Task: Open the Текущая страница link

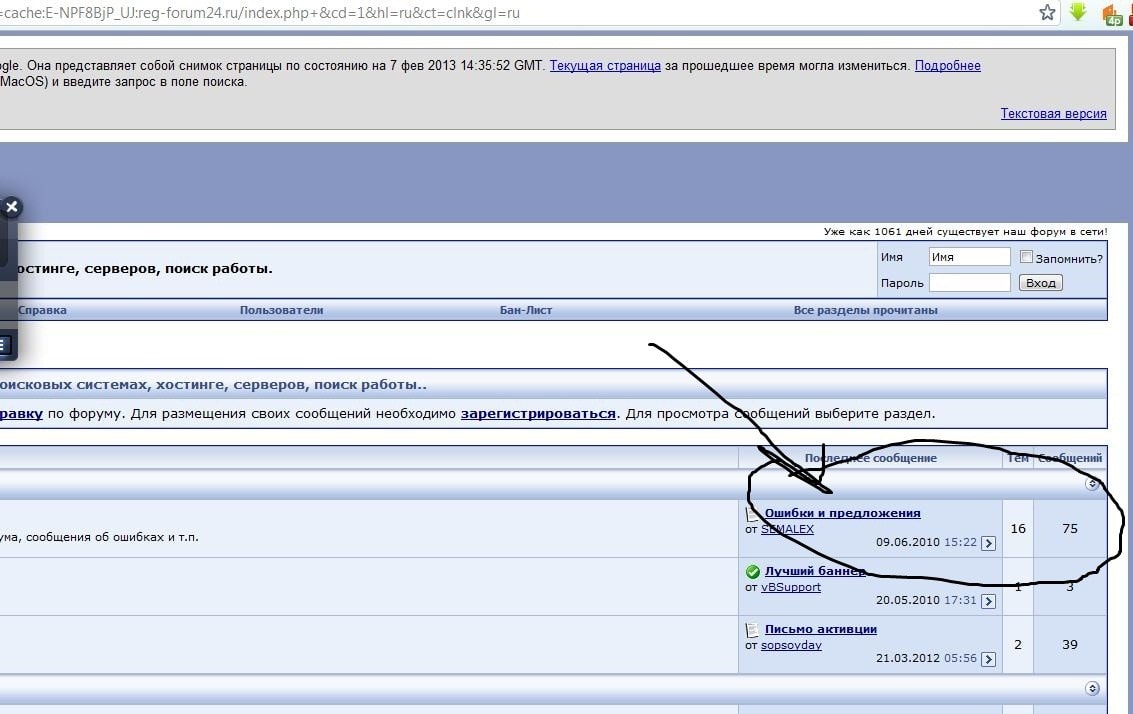Action: 605,66
